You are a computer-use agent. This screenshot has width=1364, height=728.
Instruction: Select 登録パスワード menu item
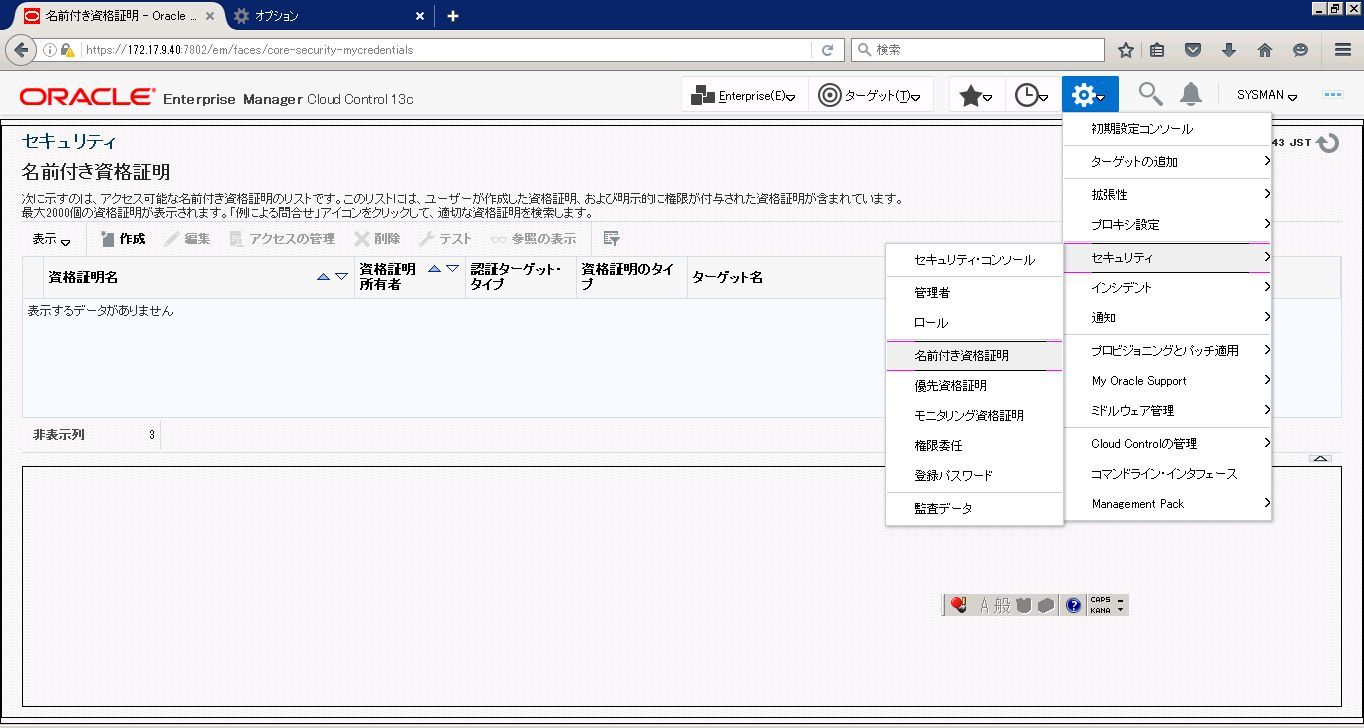coord(974,476)
